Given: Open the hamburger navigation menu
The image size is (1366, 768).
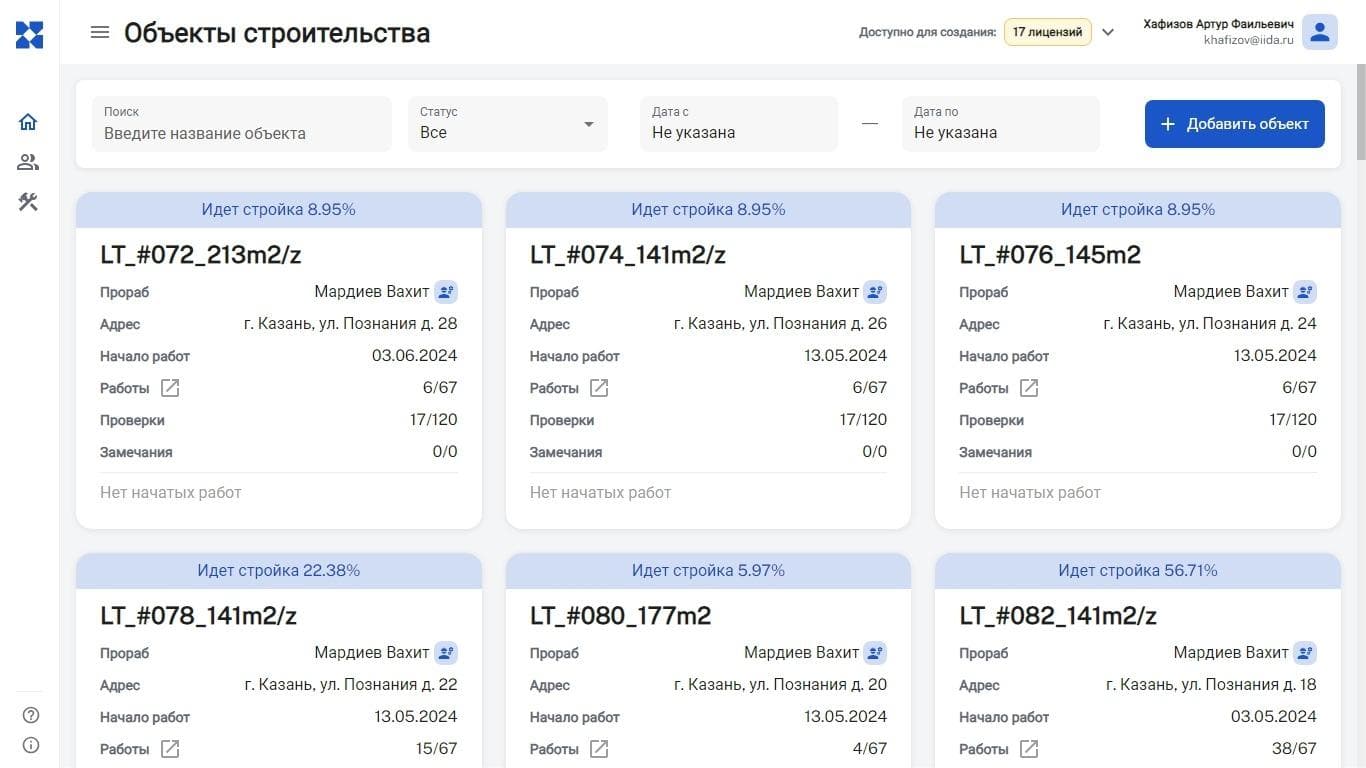Looking at the screenshot, I should (99, 32).
